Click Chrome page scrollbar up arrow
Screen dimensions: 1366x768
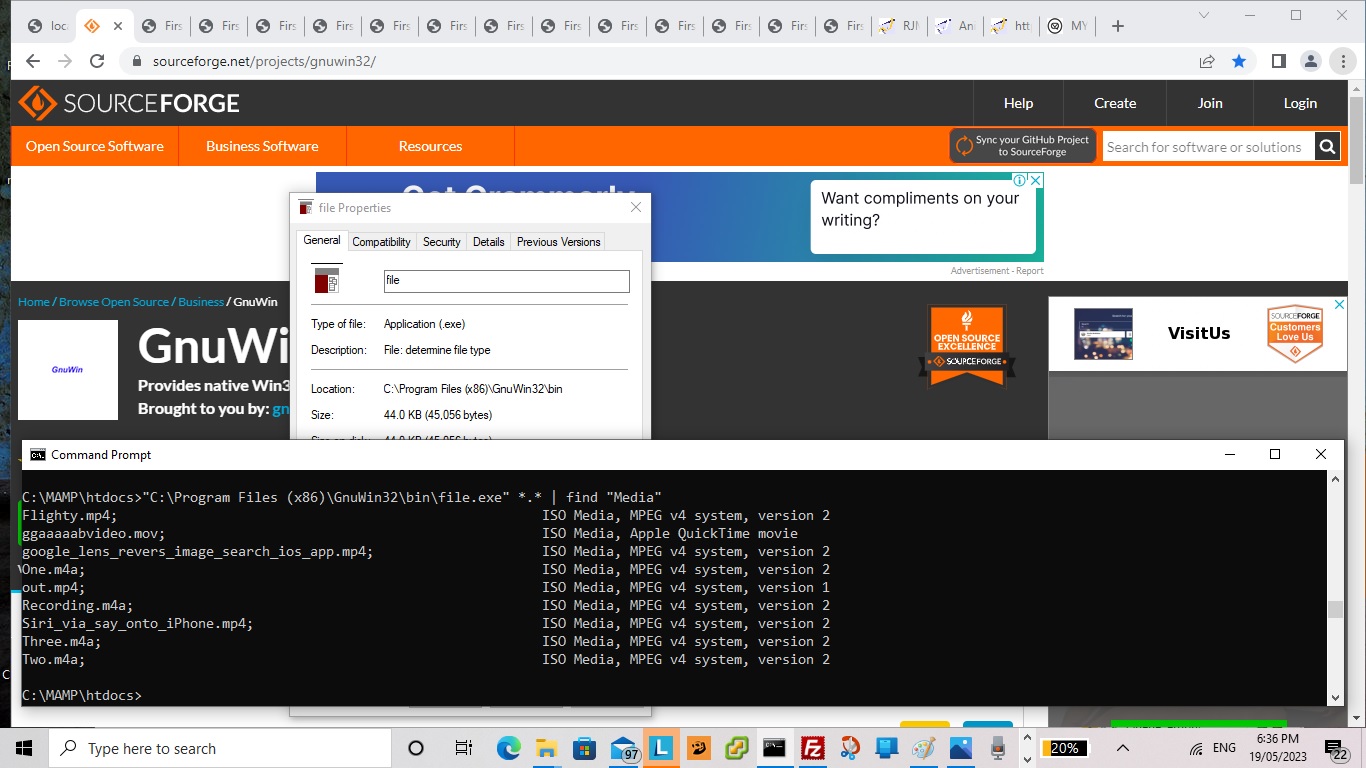[1356, 88]
